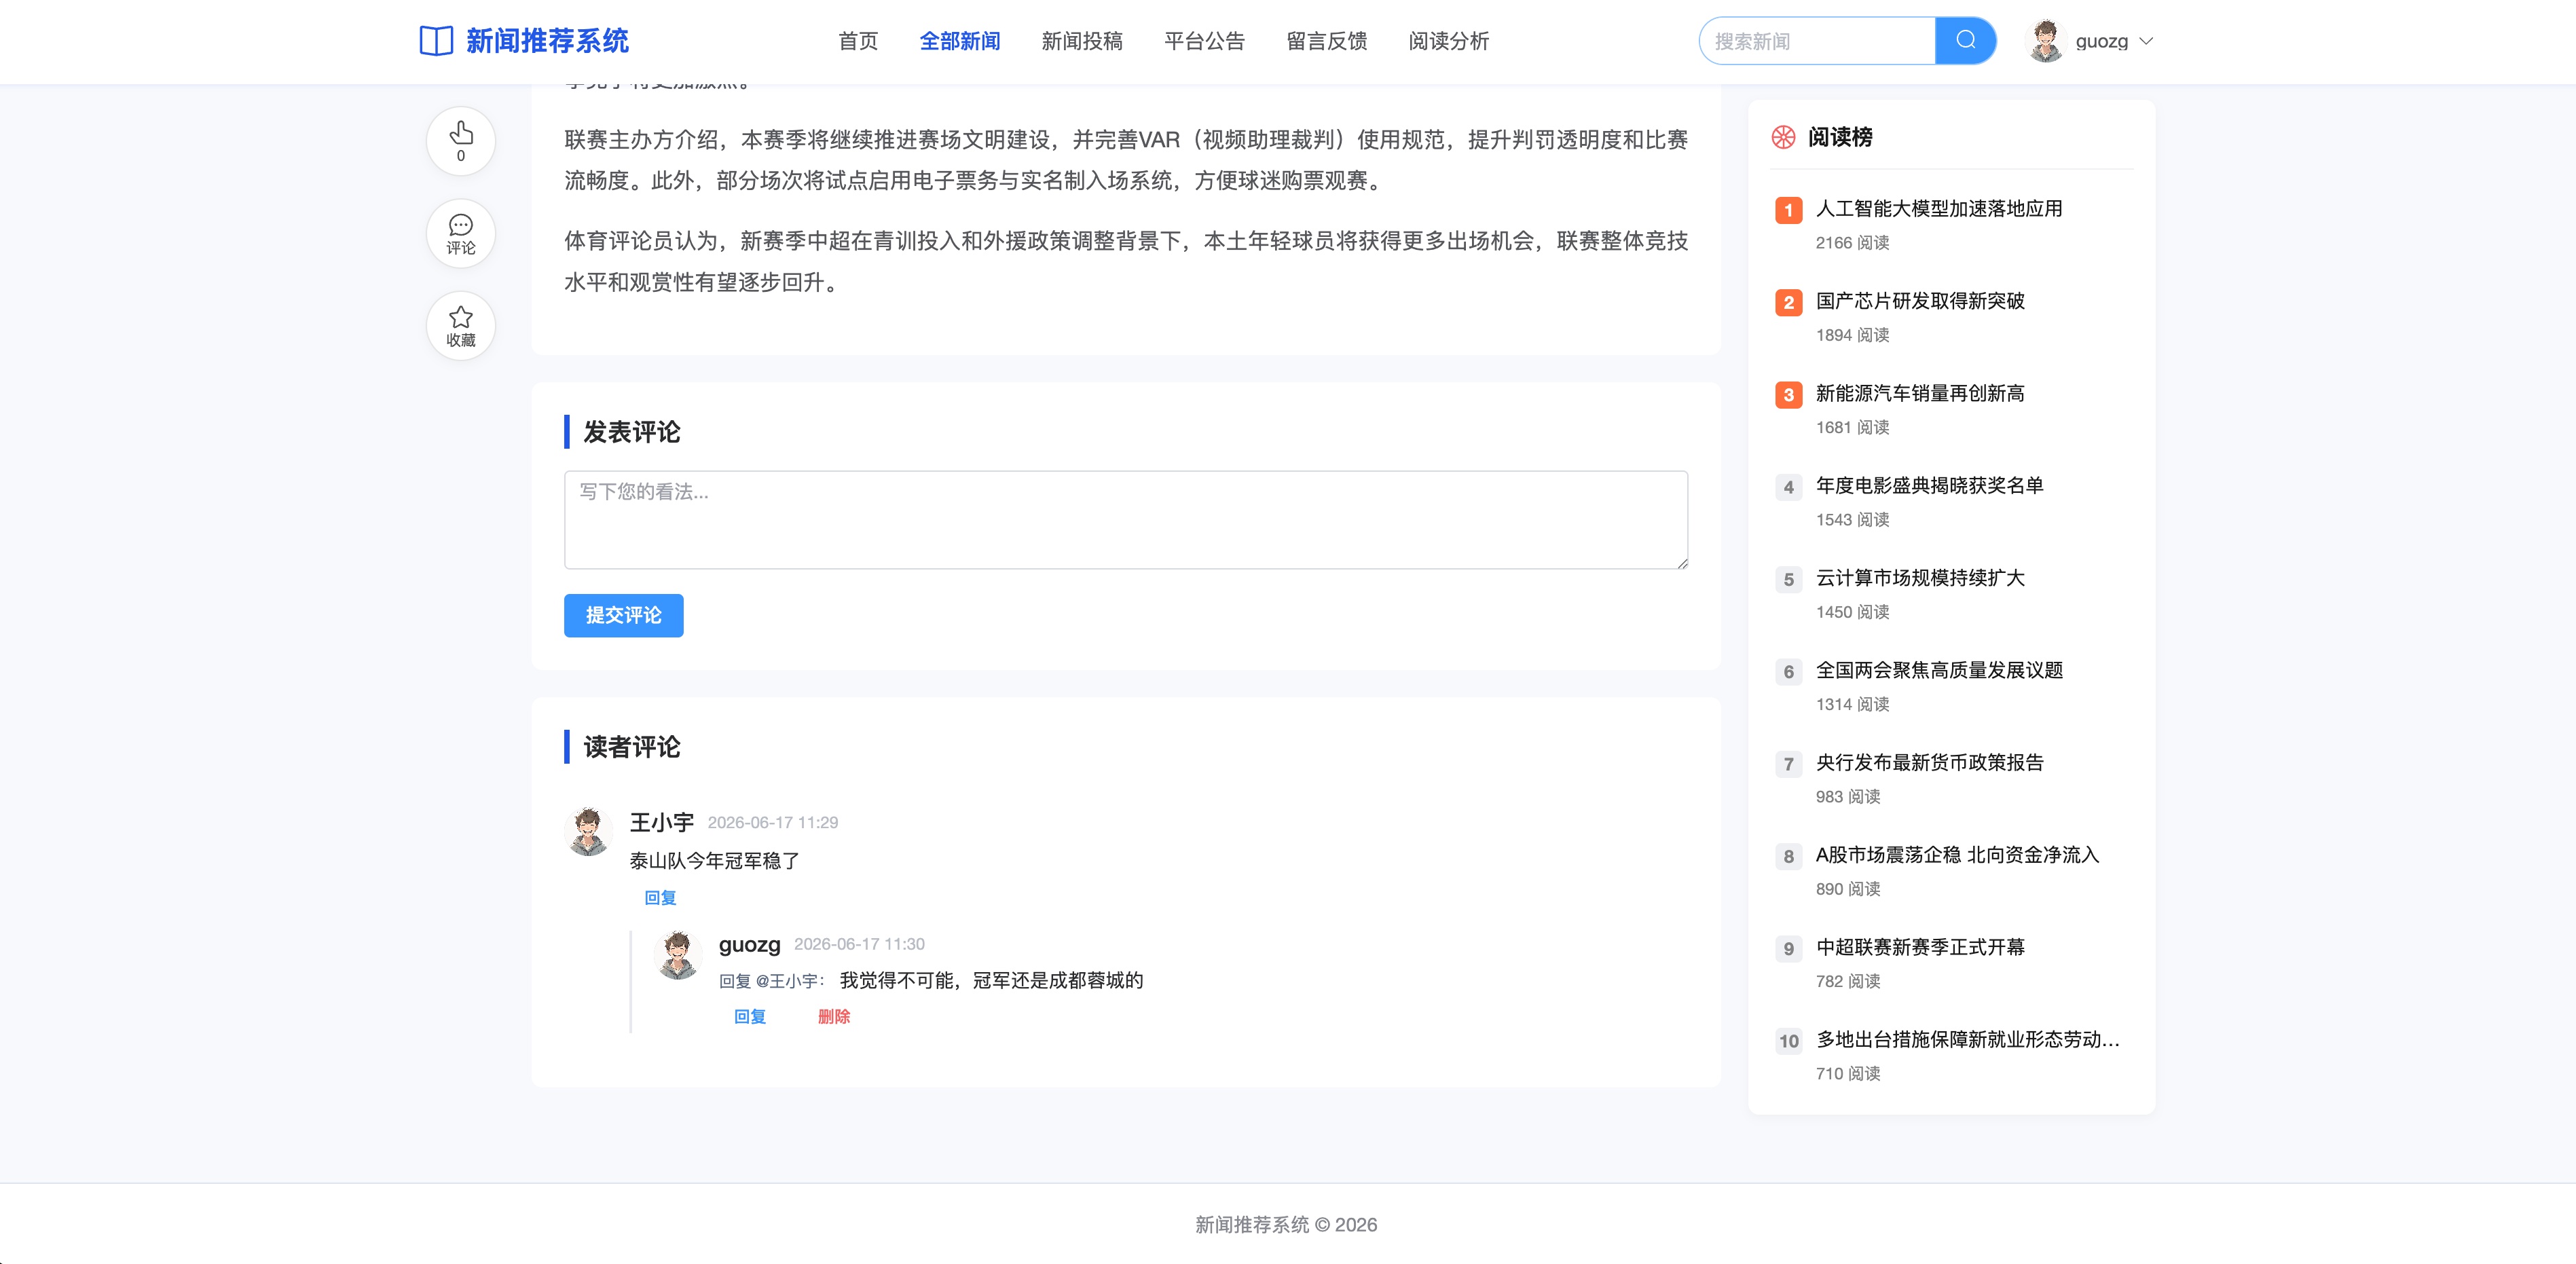The image size is (2576, 1264).
Task: Click the comment textarea 写下您的看法
Action: 1126,520
